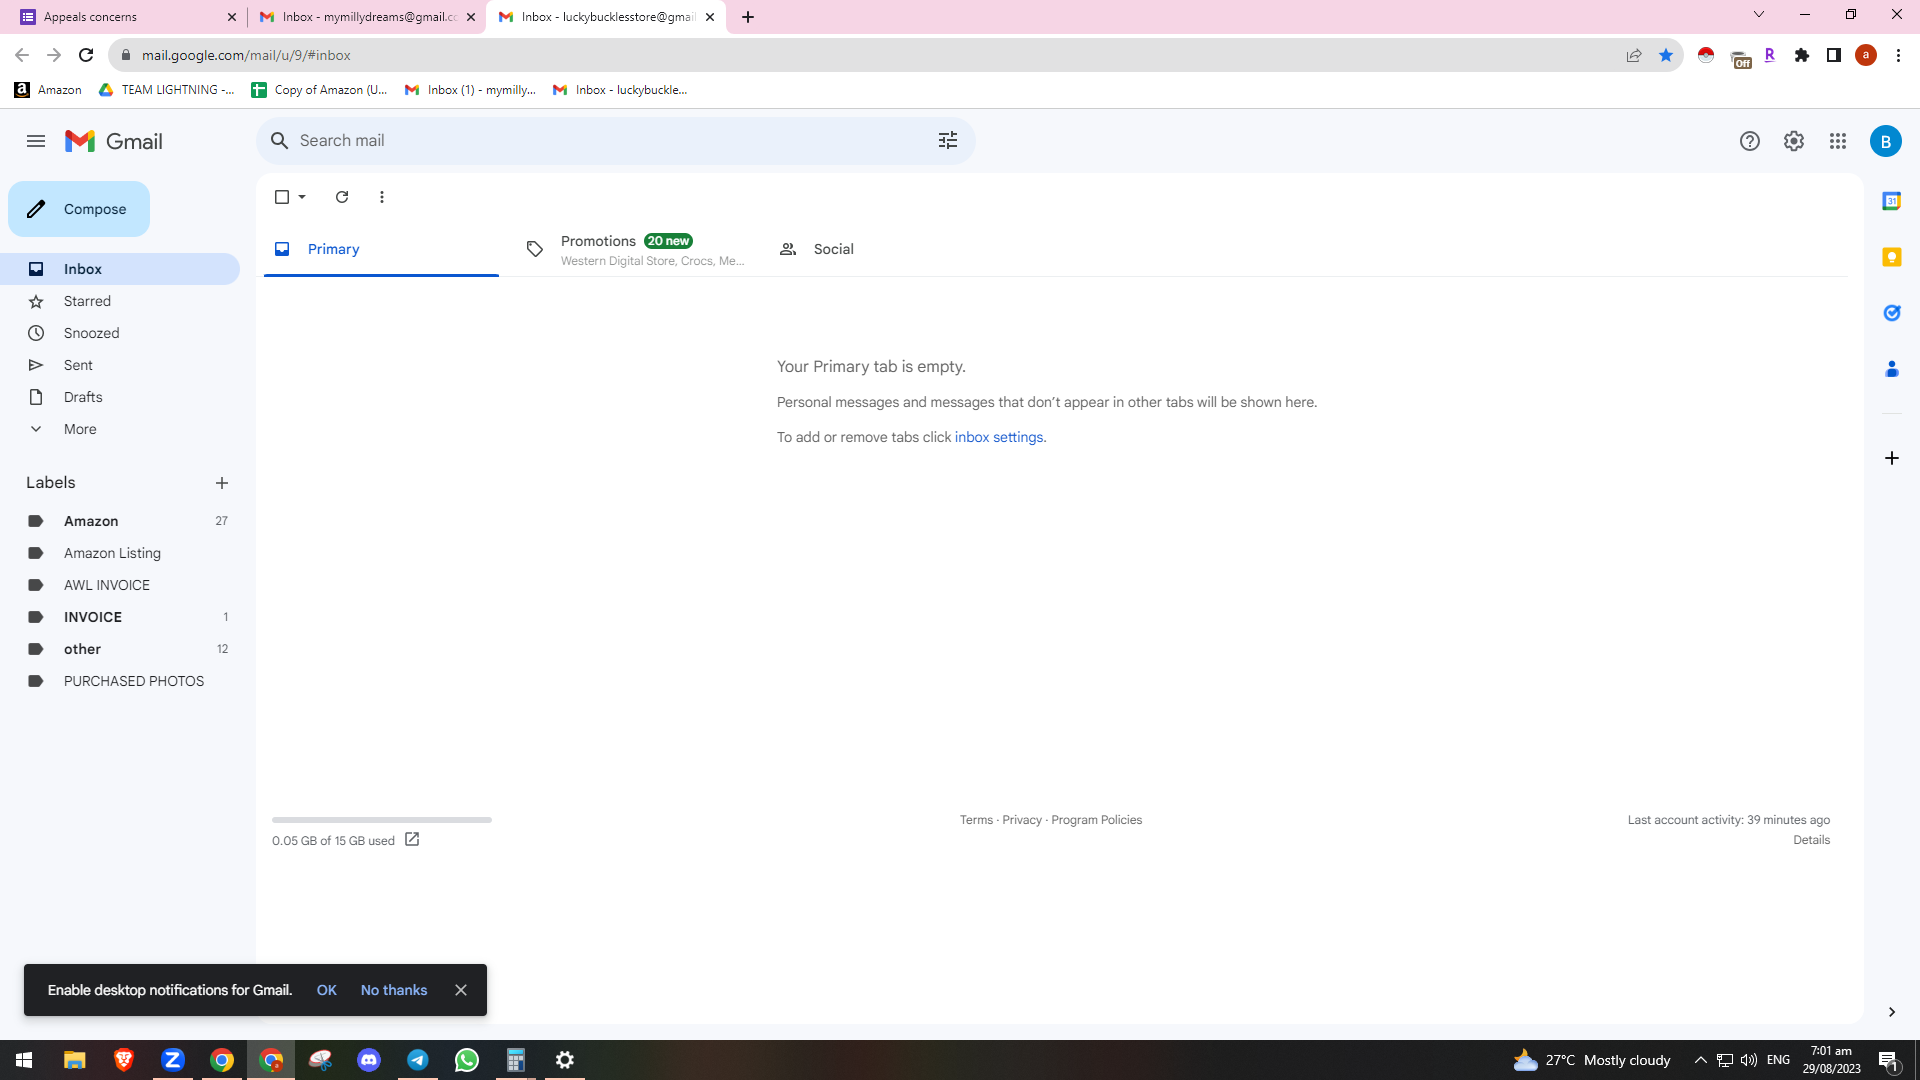Open Chrome side panel icon
This screenshot has width=1920, height=1080.
click(x=1834, y=55)
